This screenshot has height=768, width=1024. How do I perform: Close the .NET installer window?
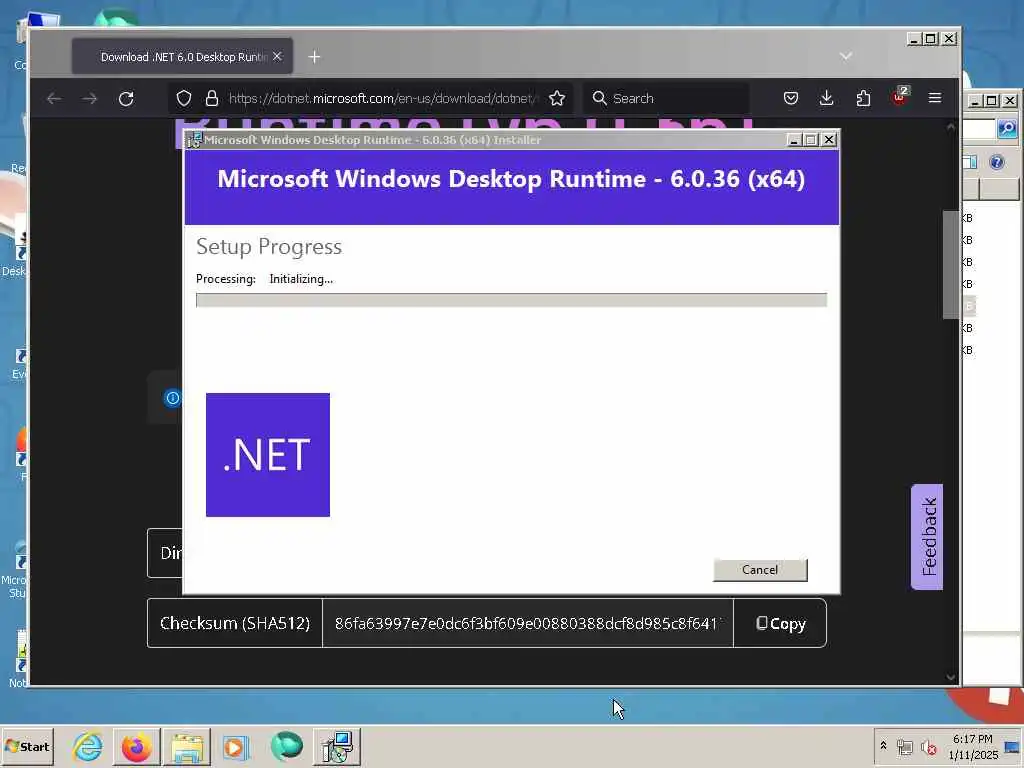coord(829,140)
